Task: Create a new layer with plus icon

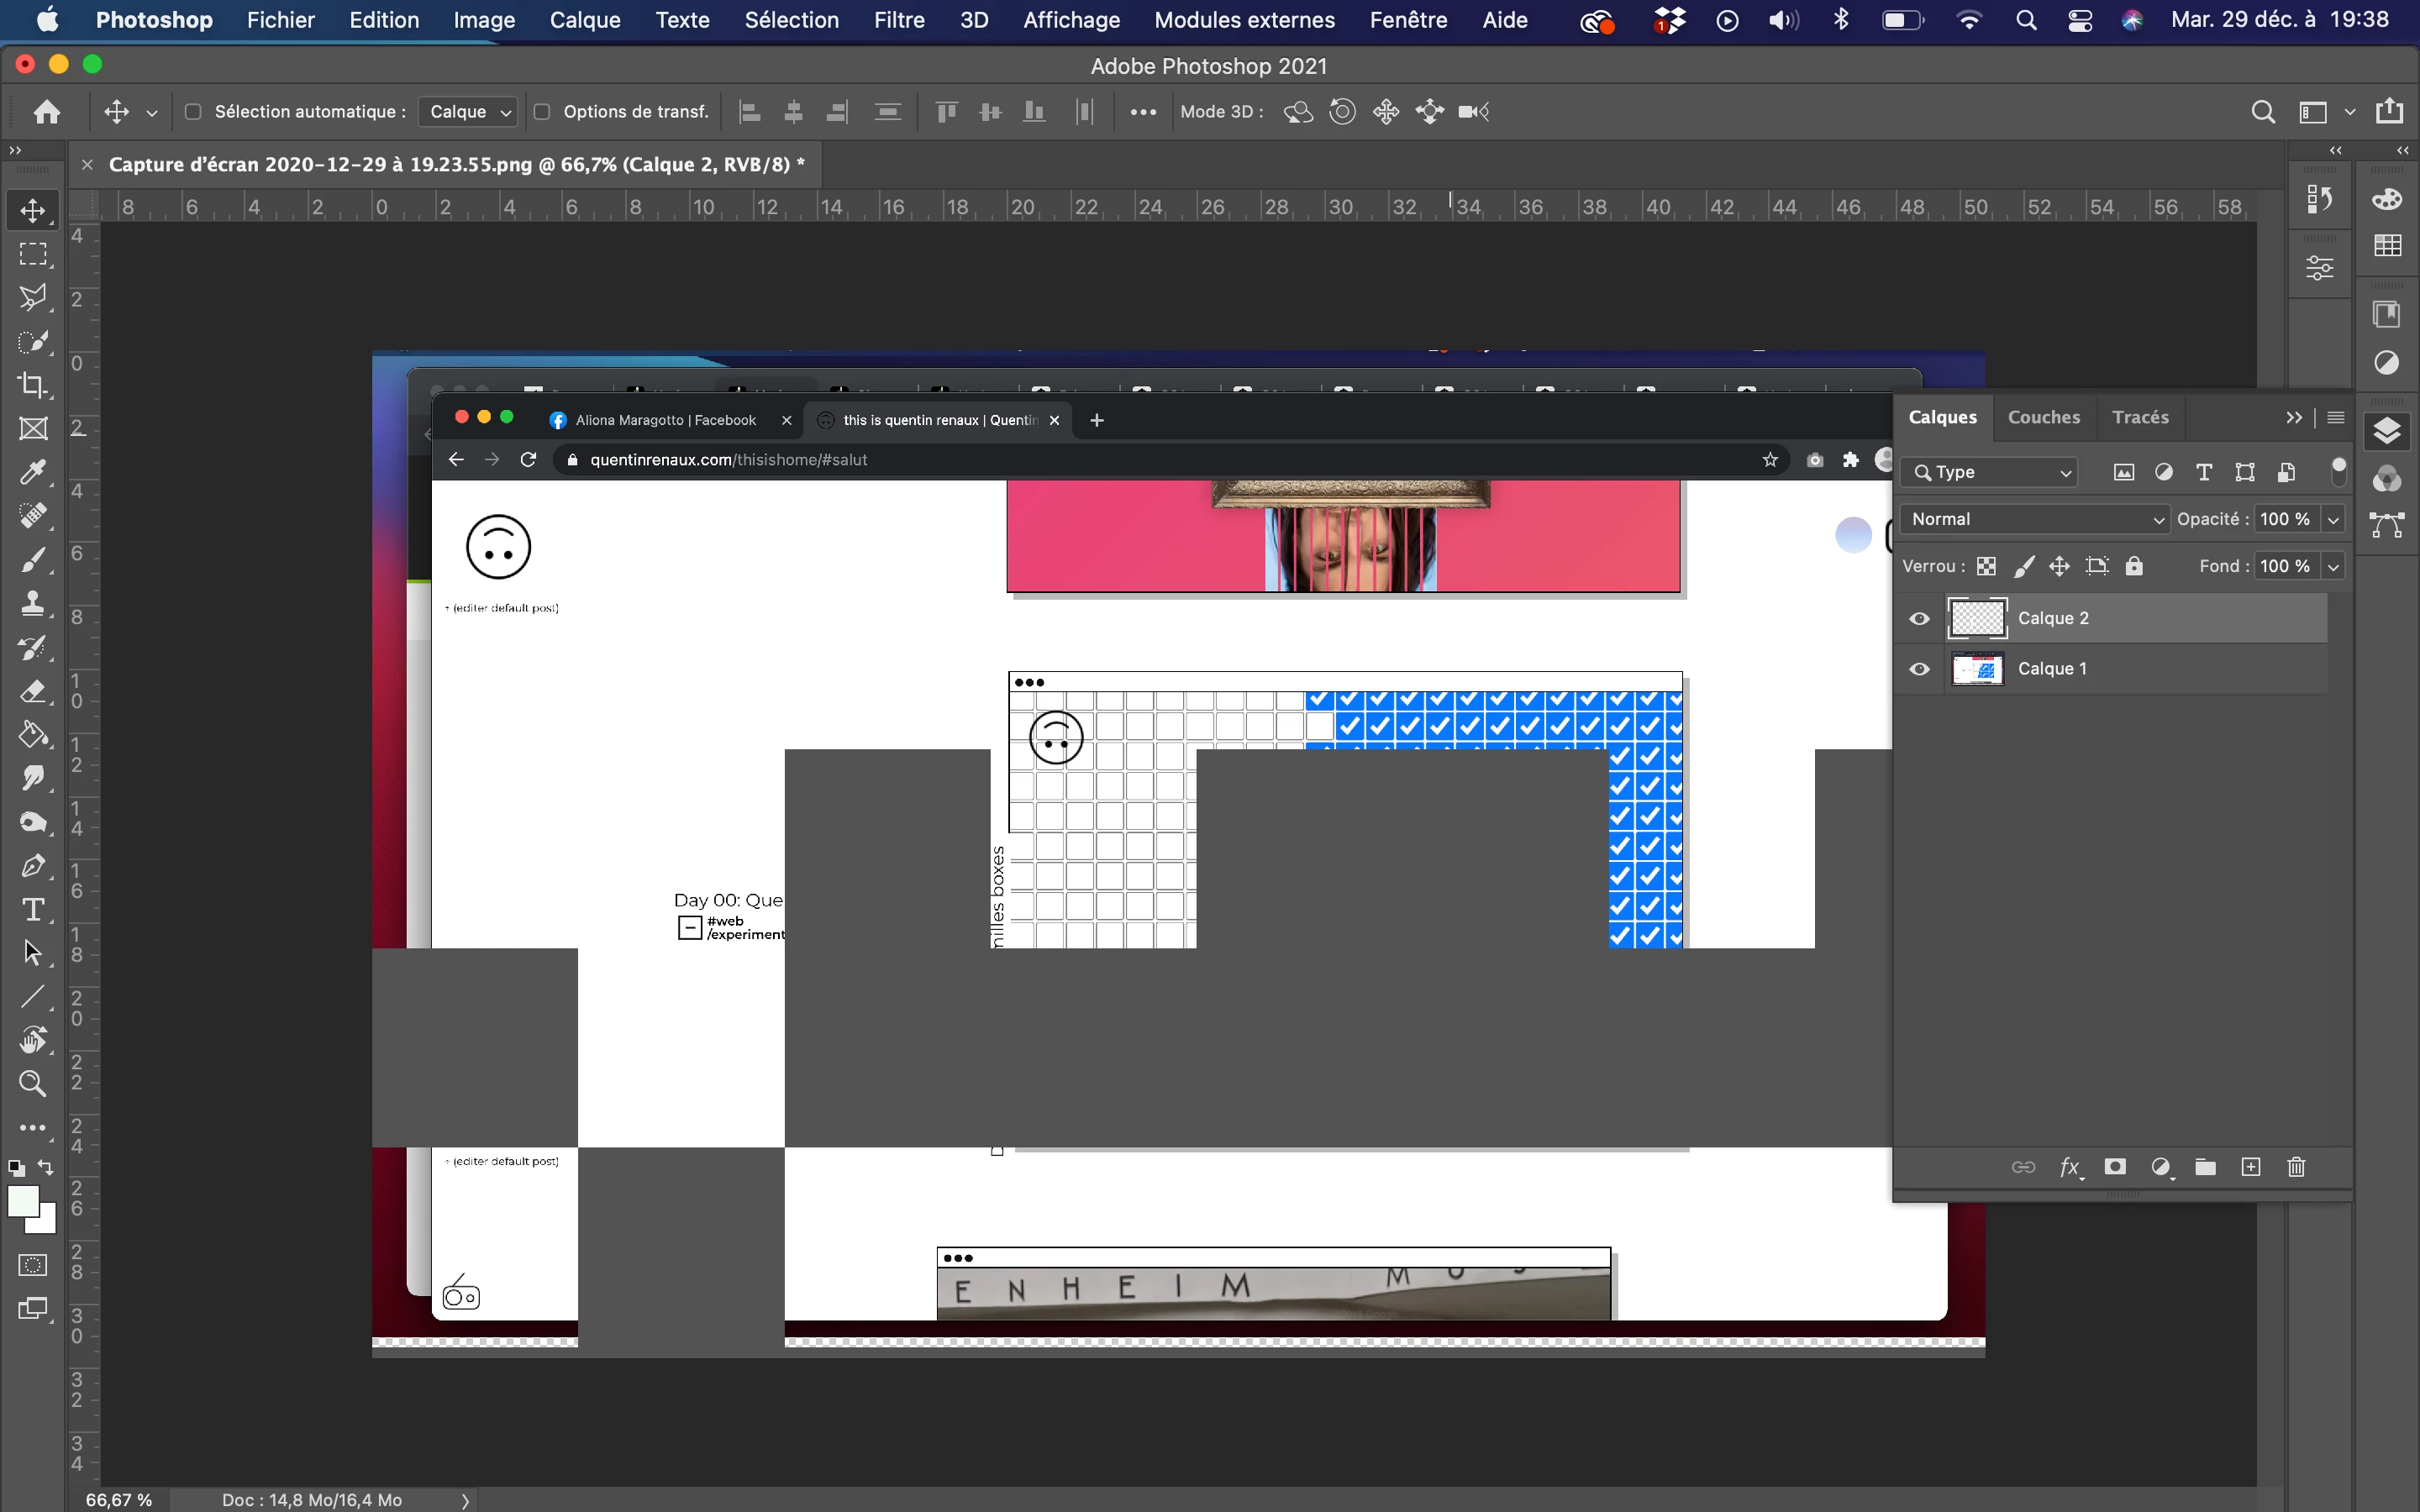Action: tap(2250, 1167)
